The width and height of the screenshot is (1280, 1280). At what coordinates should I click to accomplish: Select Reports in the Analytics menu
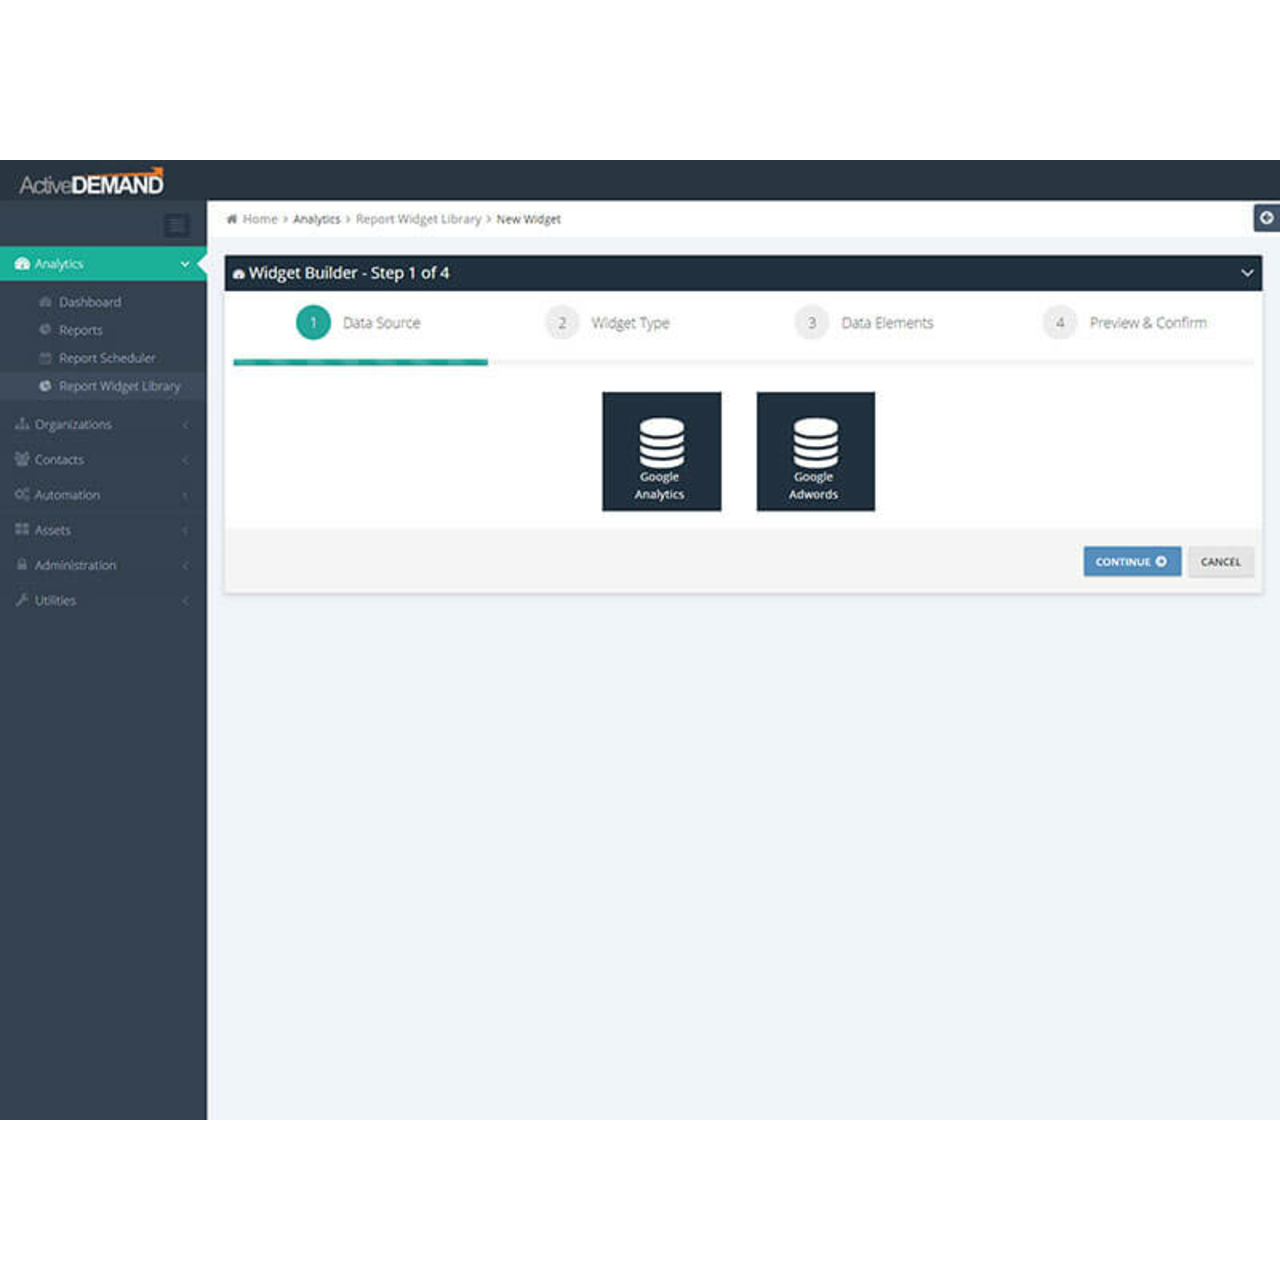coord(78,329)
